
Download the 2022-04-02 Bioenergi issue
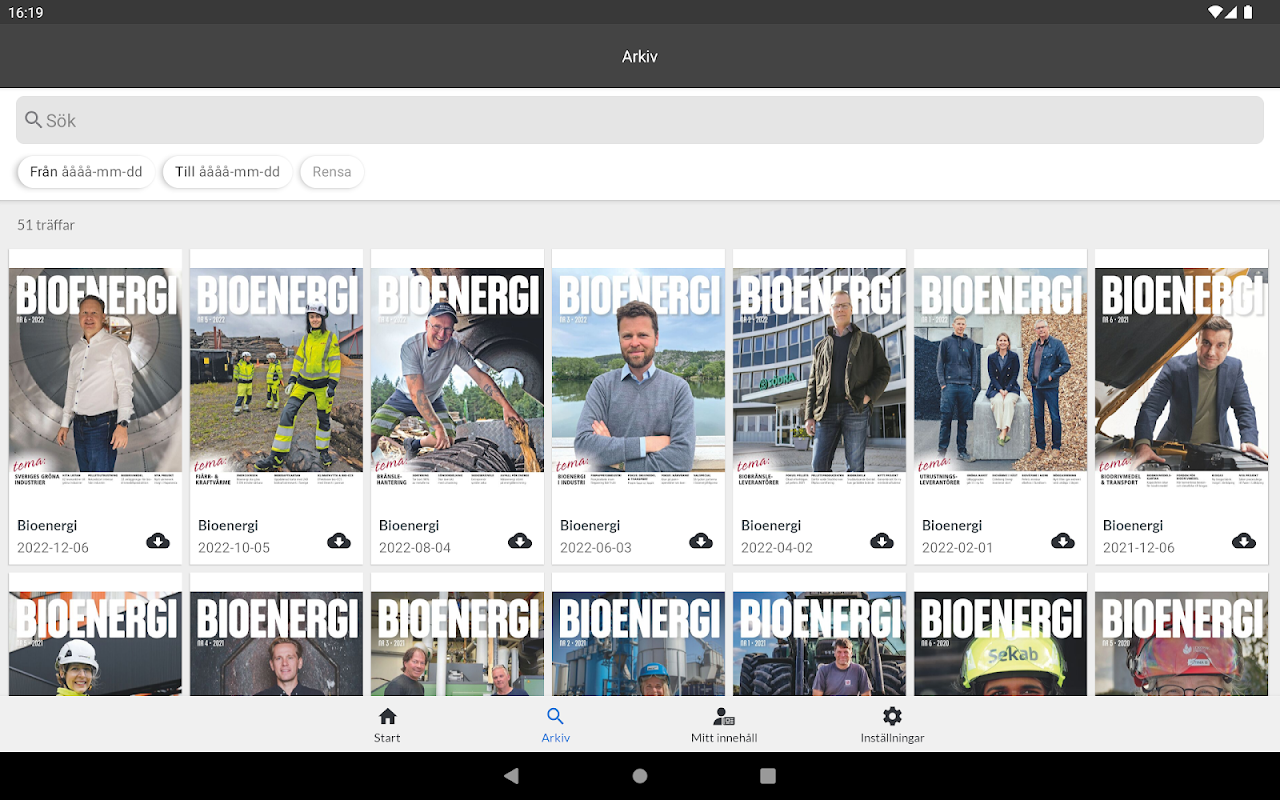(x=882, y=541)
